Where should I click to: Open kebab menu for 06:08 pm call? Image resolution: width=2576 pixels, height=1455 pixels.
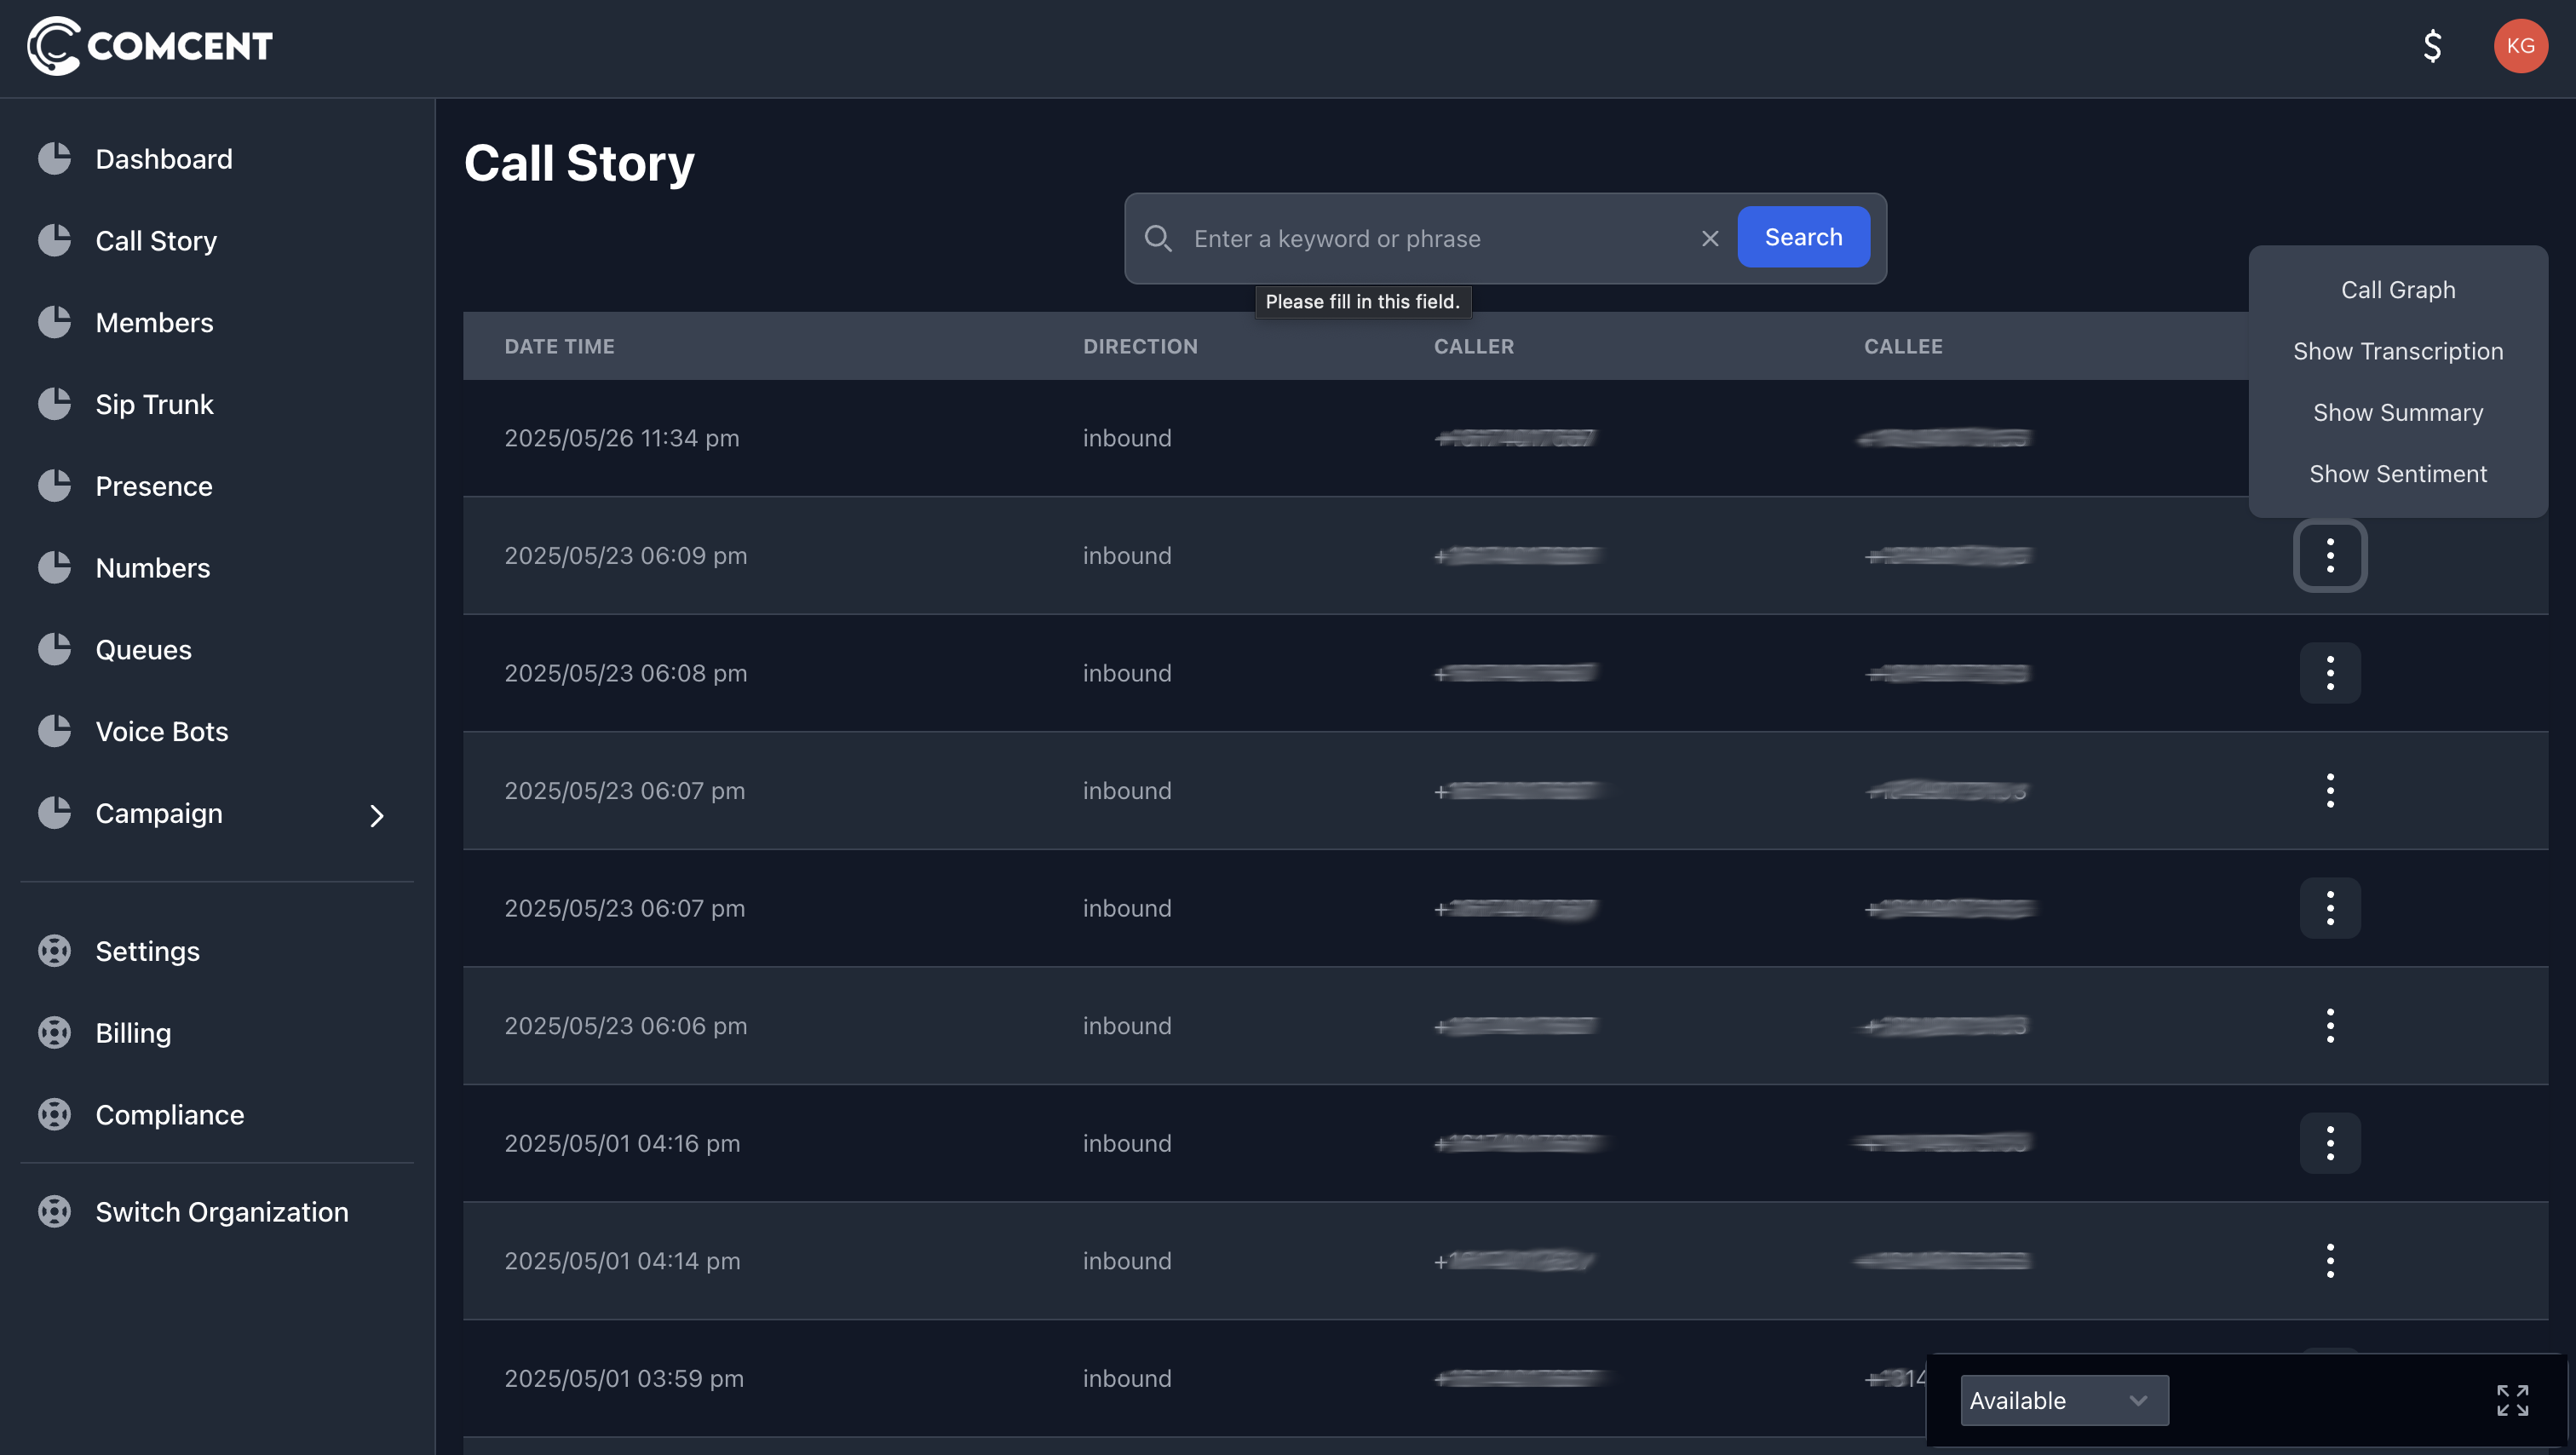(x=2330, y=673)
